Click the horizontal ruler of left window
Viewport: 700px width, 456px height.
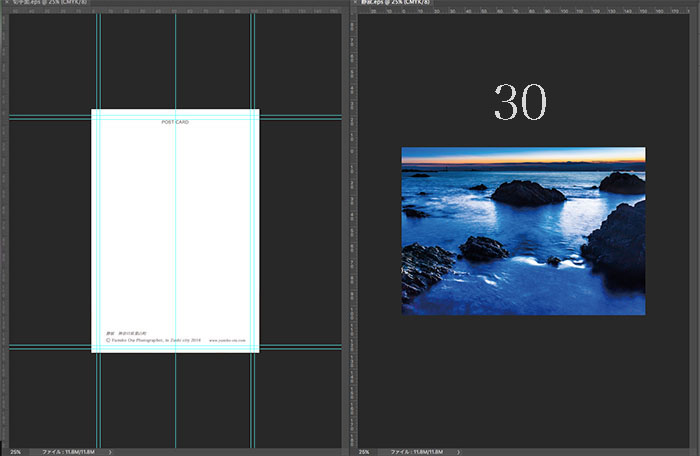[175, 10]
